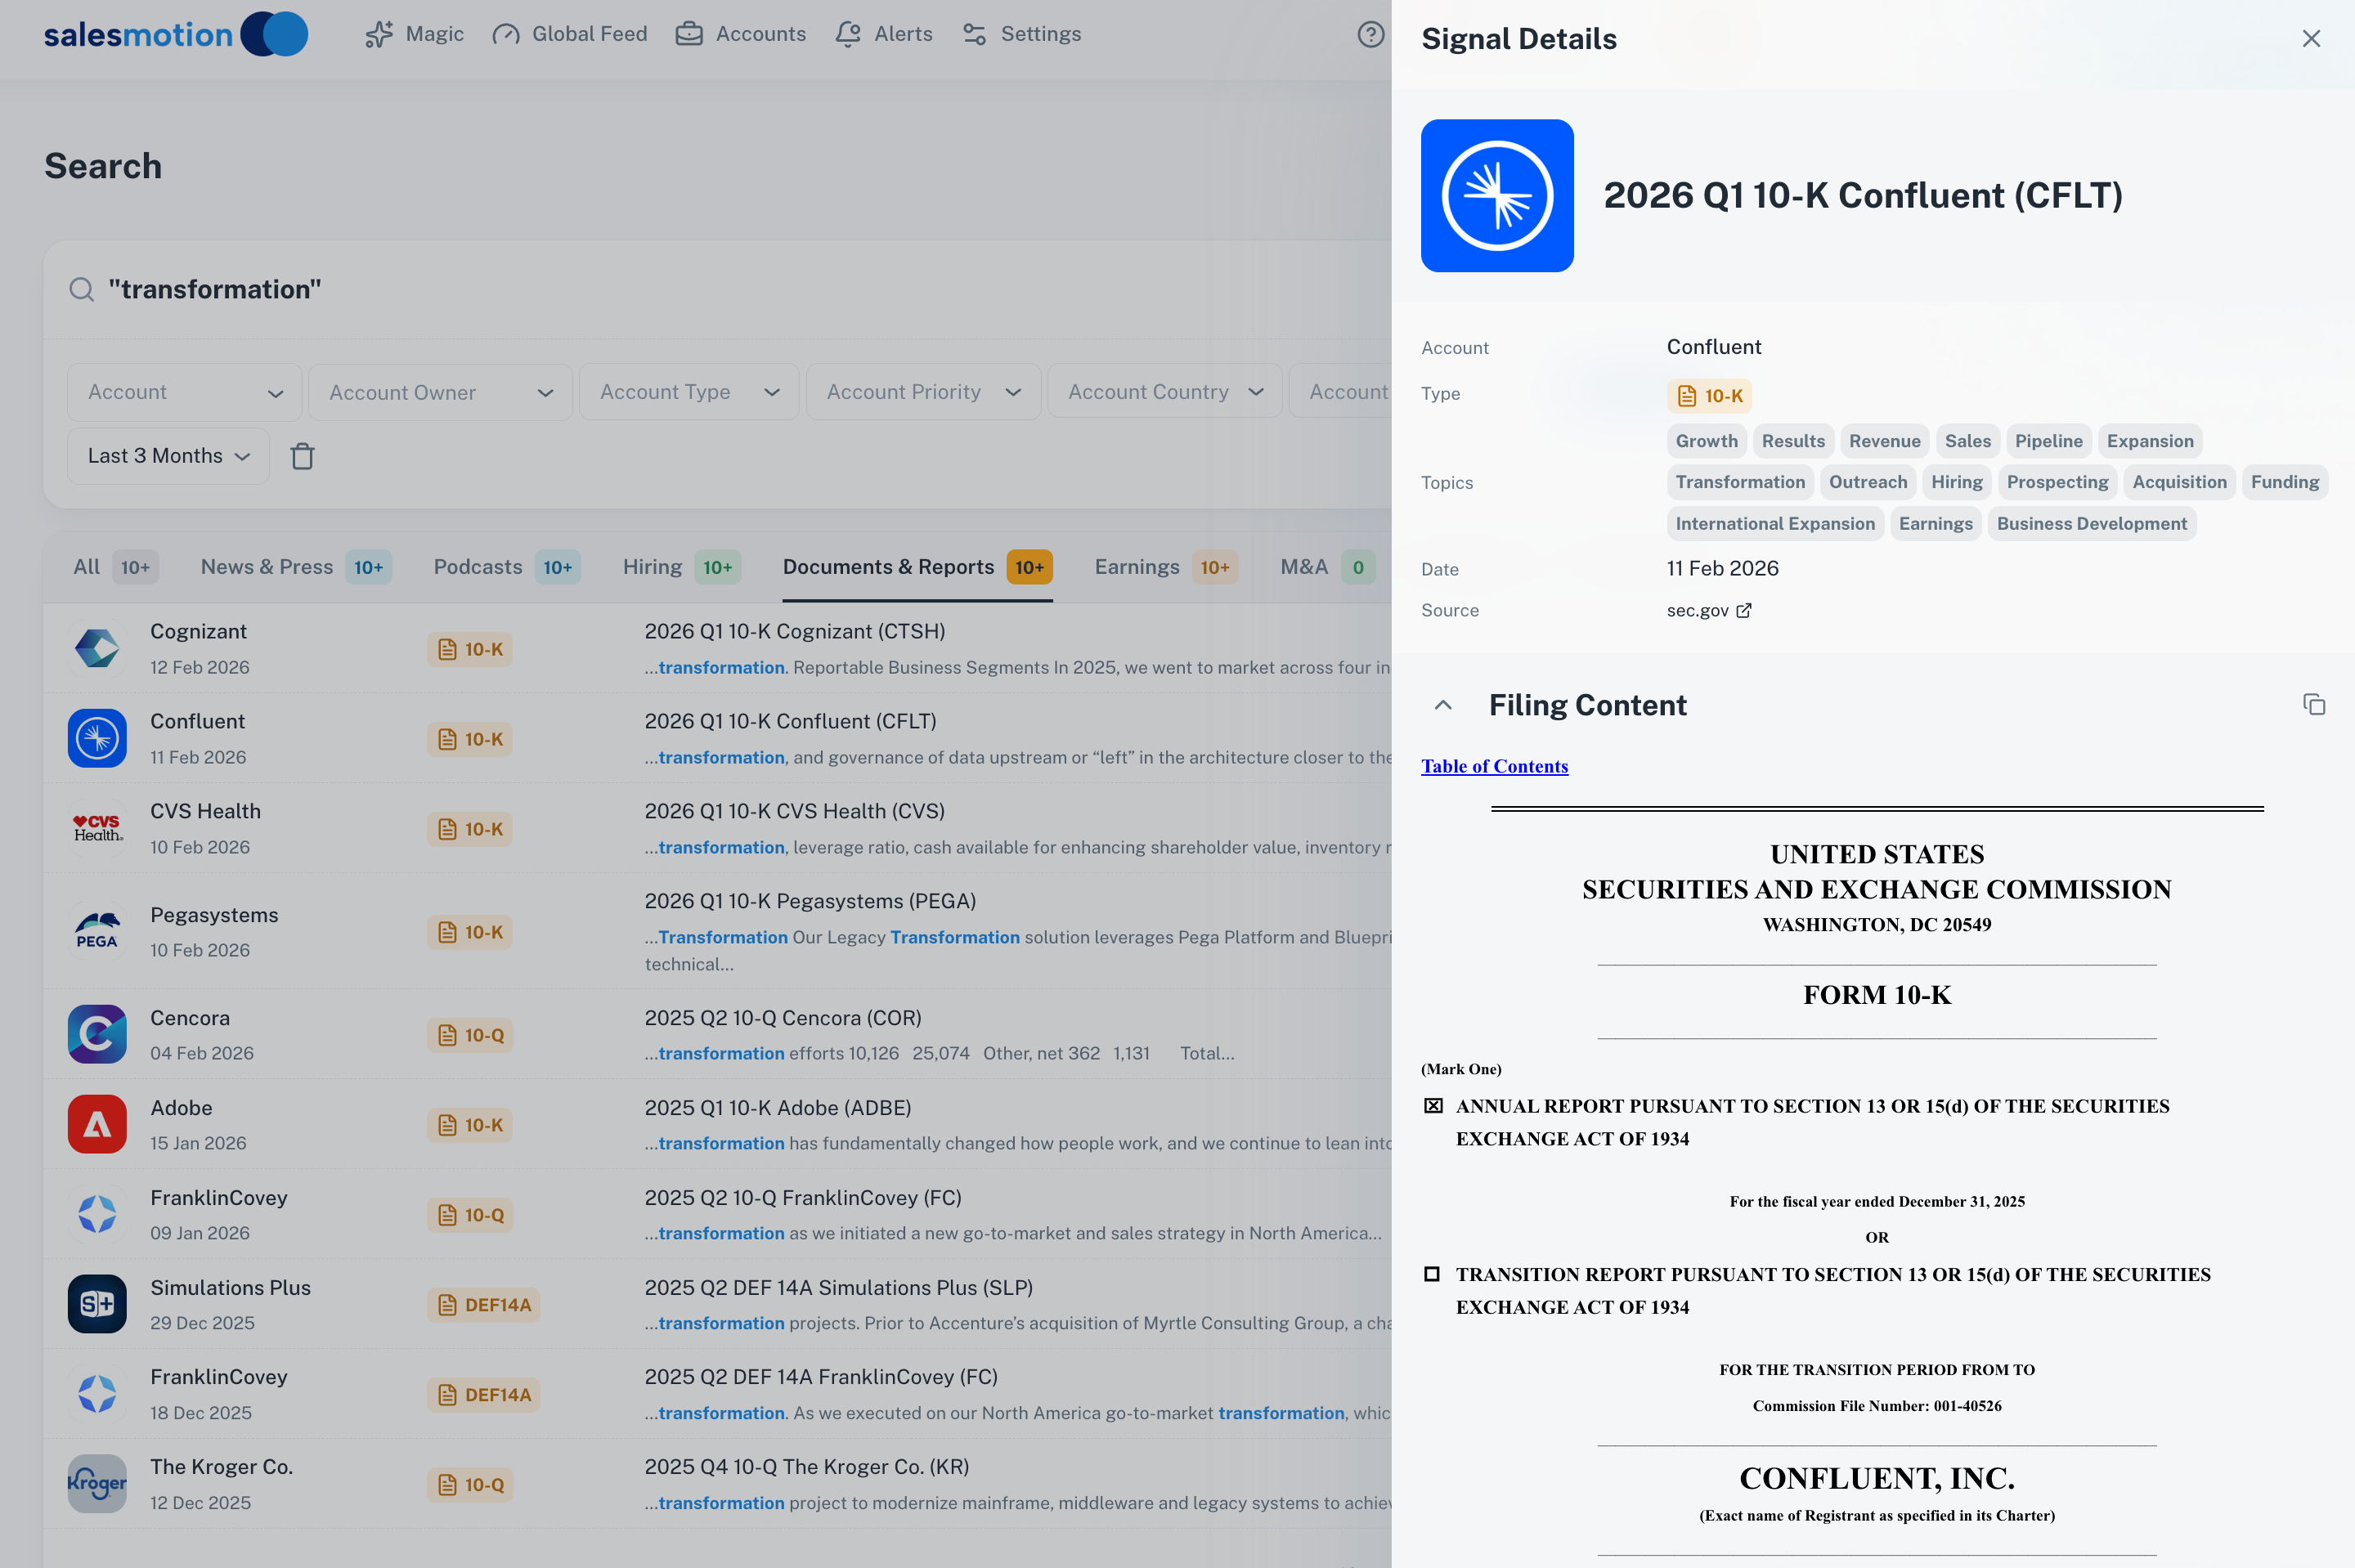Click the Transformation topic tag
The width and height of the screenshot is (2355, 1568).
click(x=1739, y=483)
